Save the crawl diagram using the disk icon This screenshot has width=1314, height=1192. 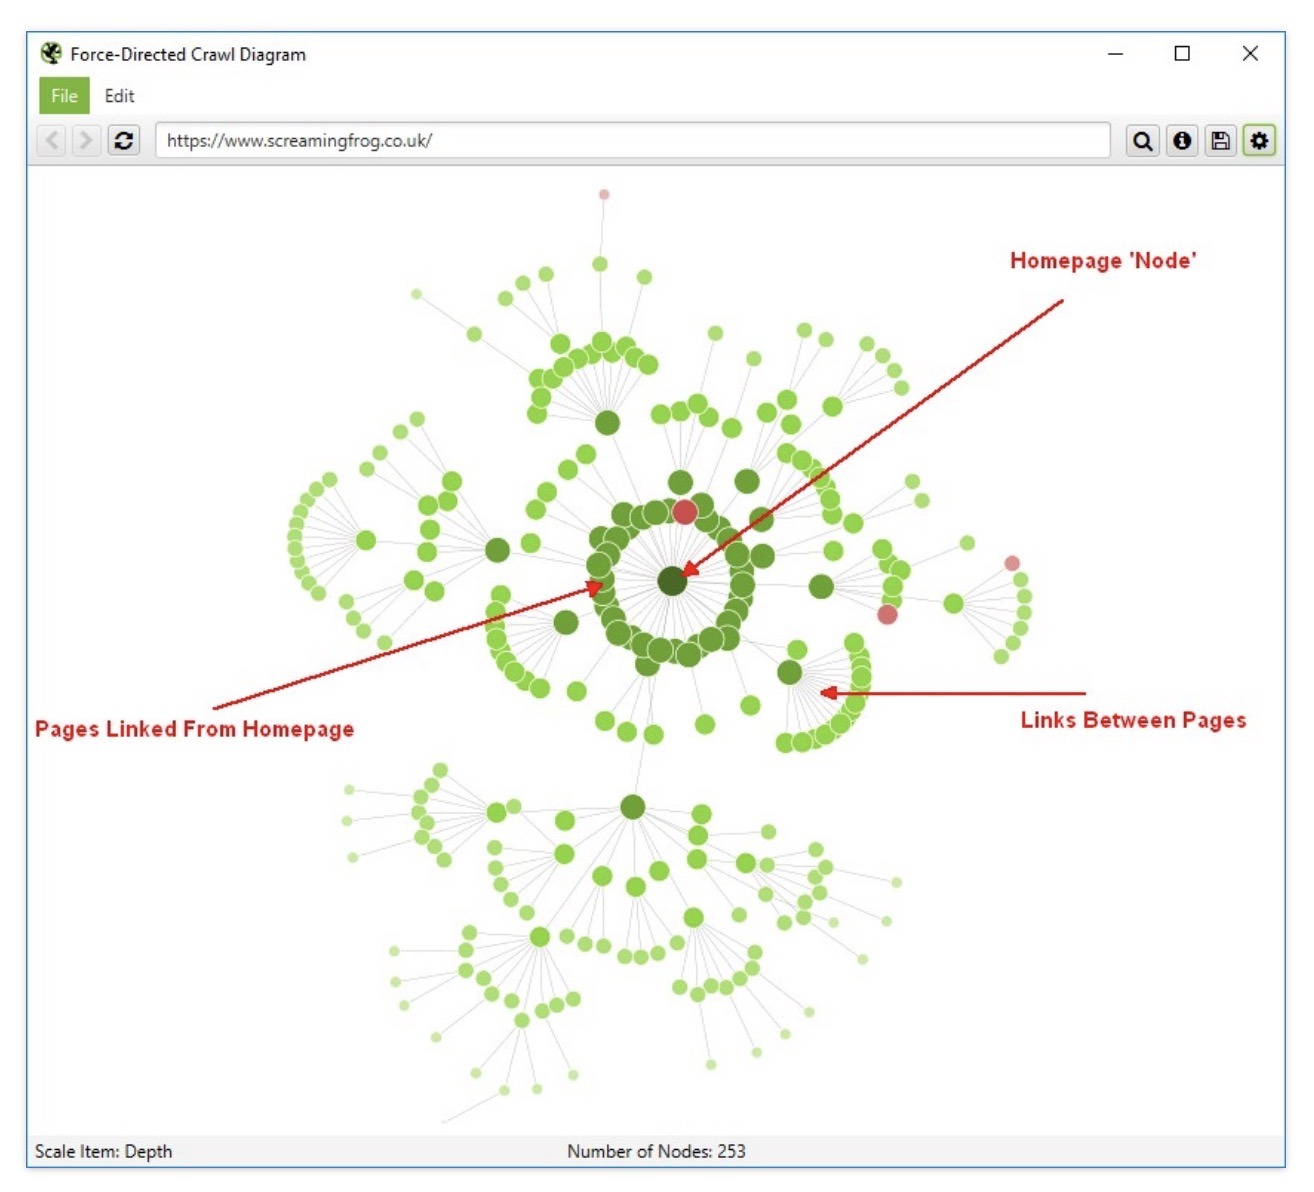[x=1222, y=141]
